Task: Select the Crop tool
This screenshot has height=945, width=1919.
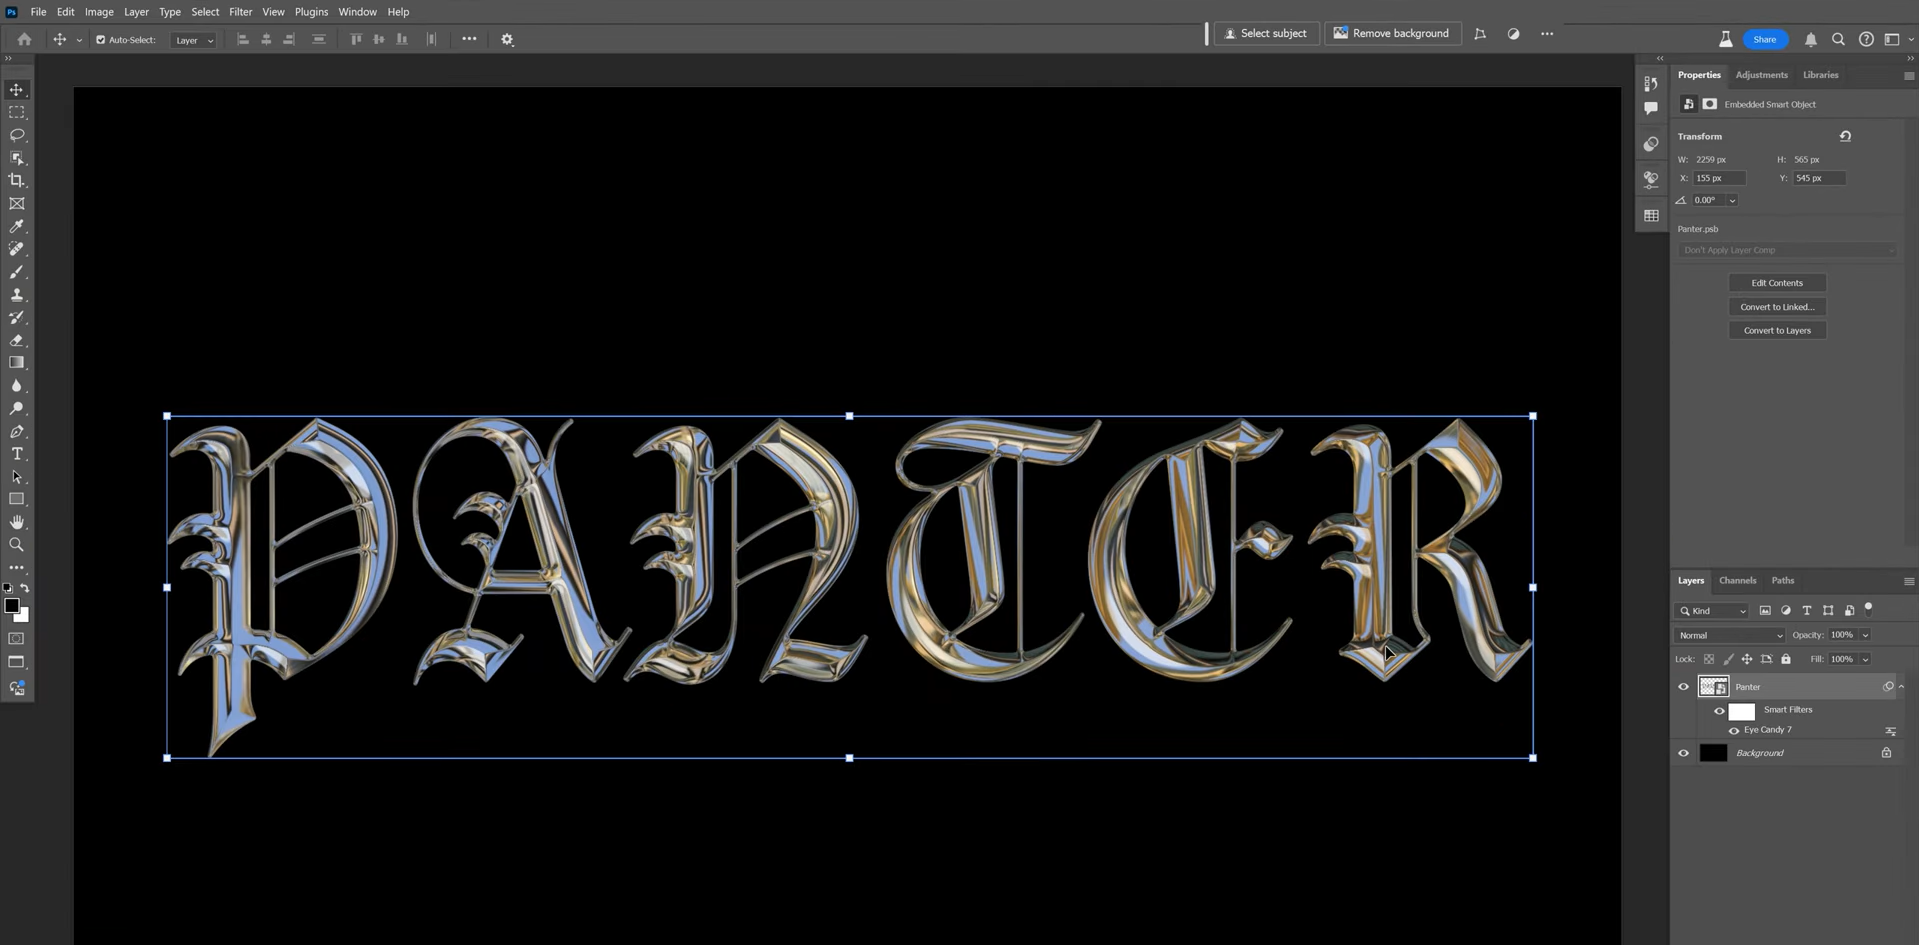Action: click(x=17, y=181)
